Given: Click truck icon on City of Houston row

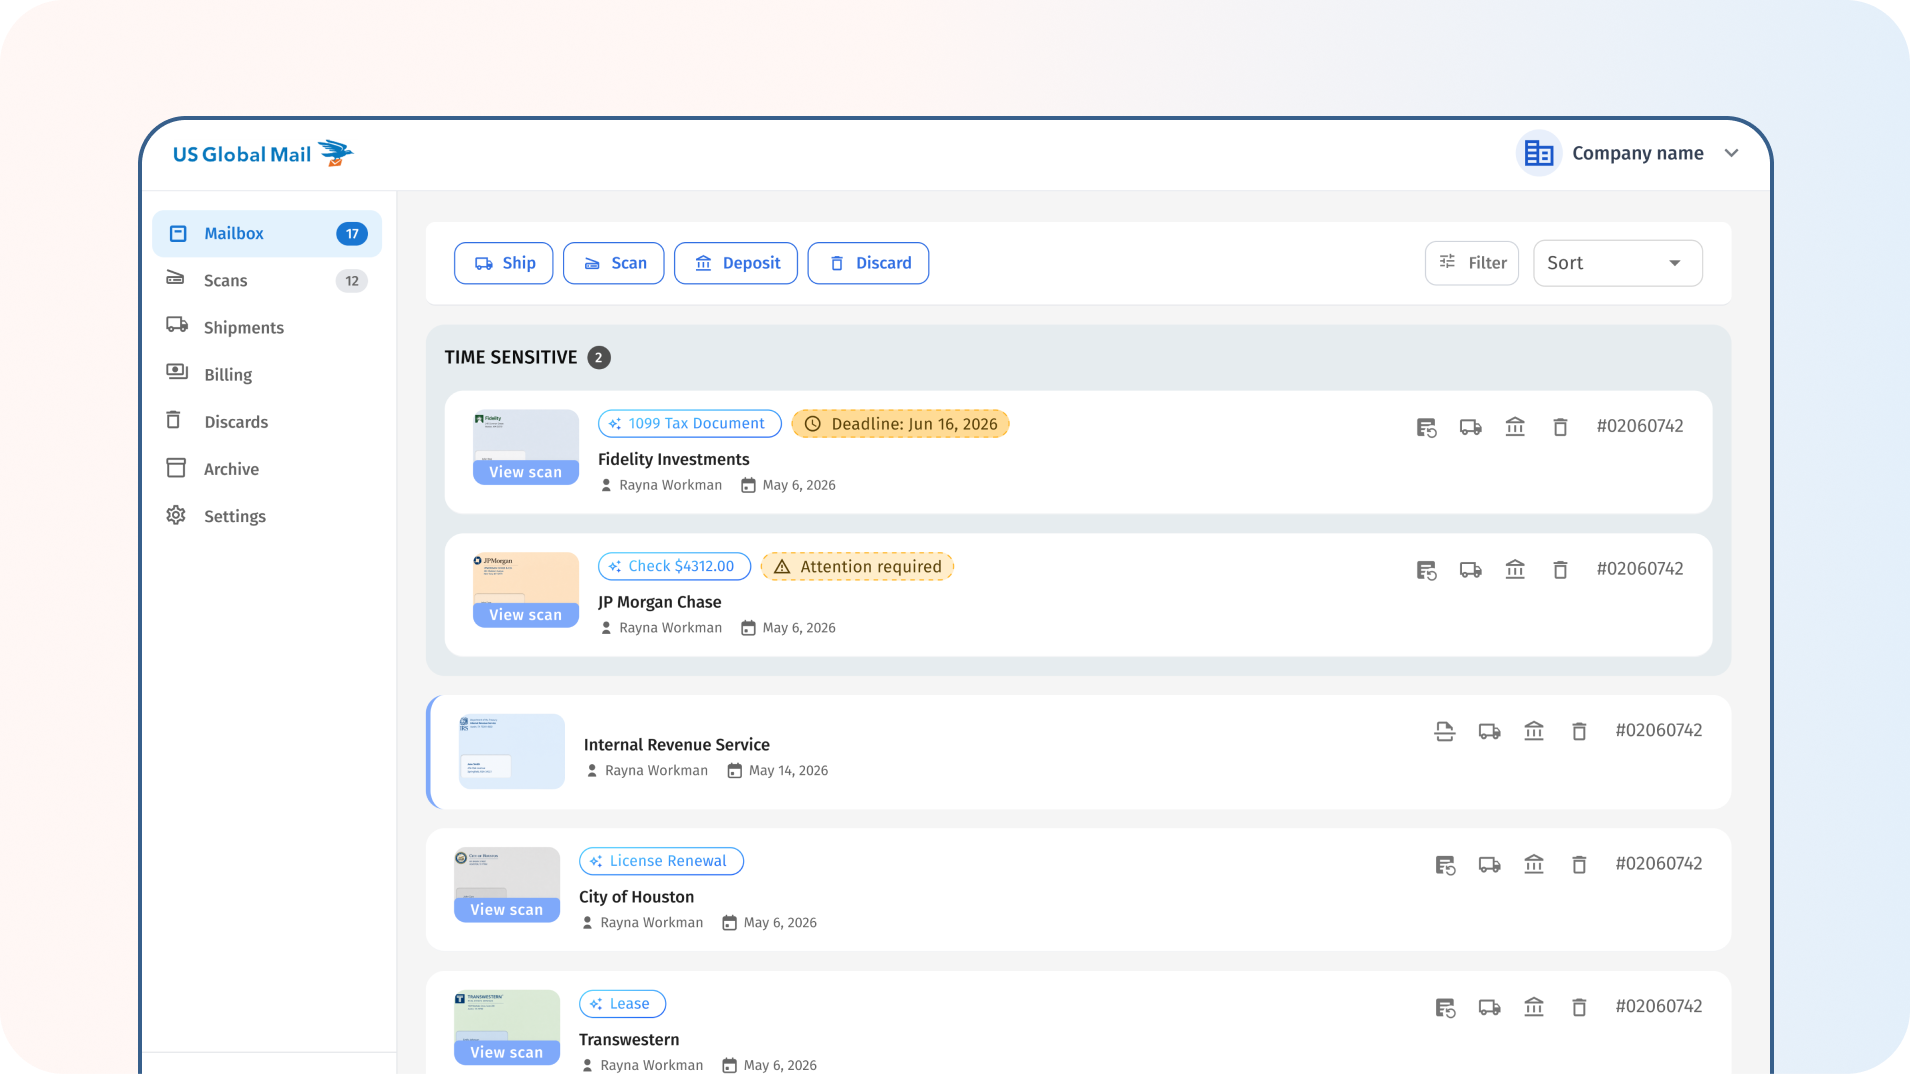Looking at the screenshot, I should coord(1490,865).
